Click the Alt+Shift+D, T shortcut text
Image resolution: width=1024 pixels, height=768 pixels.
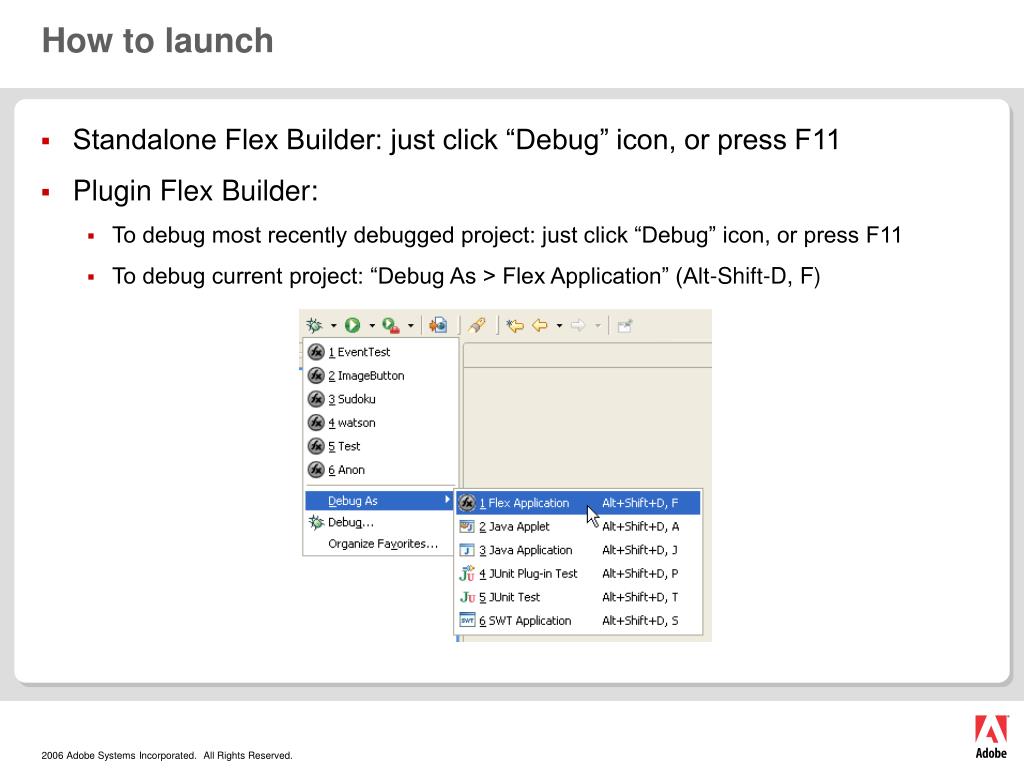coord(640,597)
